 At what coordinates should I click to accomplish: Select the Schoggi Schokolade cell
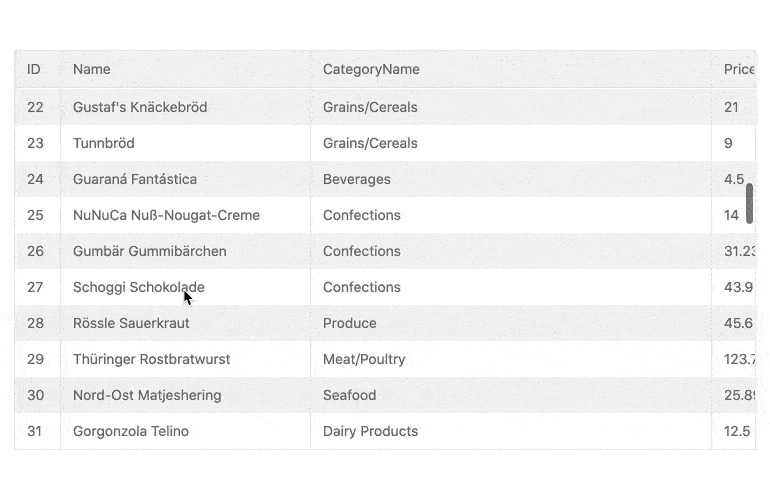(138, 287)
